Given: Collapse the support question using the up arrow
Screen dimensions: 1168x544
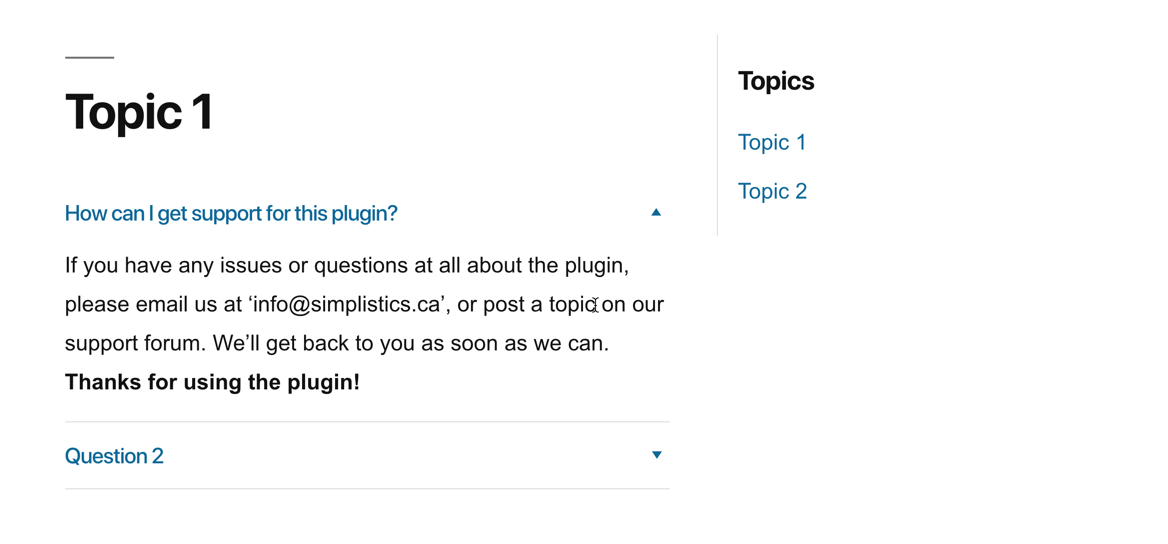Looking at the screenshot, I should point(656,212).
